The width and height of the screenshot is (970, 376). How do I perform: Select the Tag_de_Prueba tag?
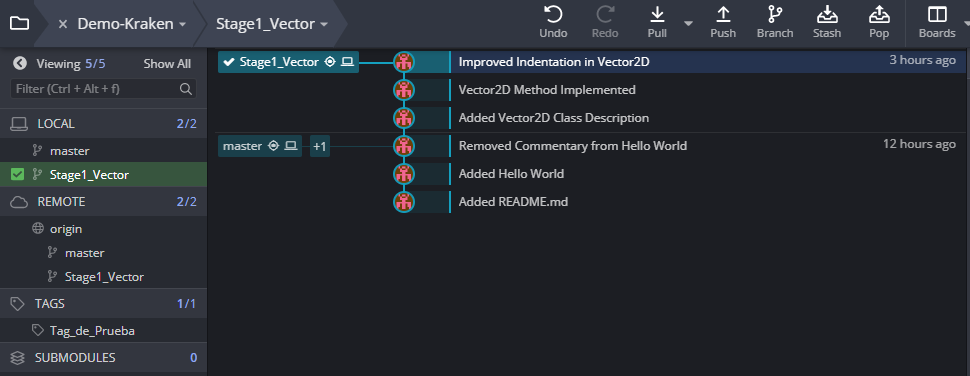(92, 331)
